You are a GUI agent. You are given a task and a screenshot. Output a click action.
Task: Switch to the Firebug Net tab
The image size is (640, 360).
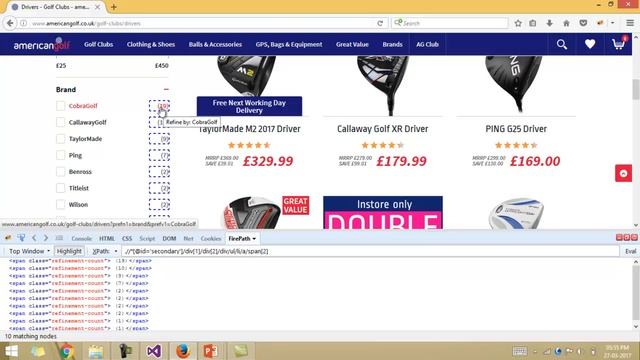[x=188, y=238]
